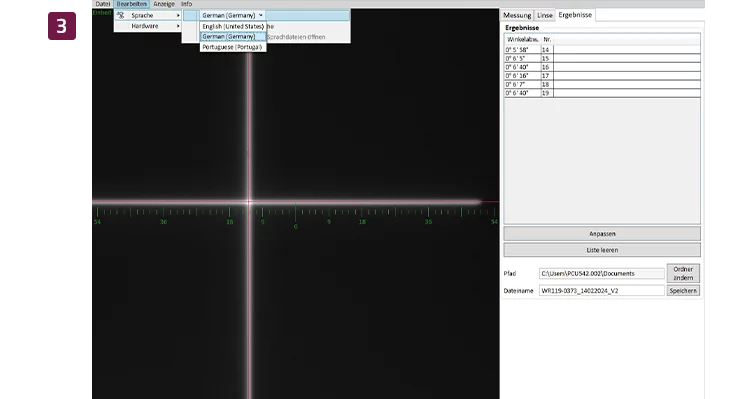Click into the Pfad input field

(601, 273)
